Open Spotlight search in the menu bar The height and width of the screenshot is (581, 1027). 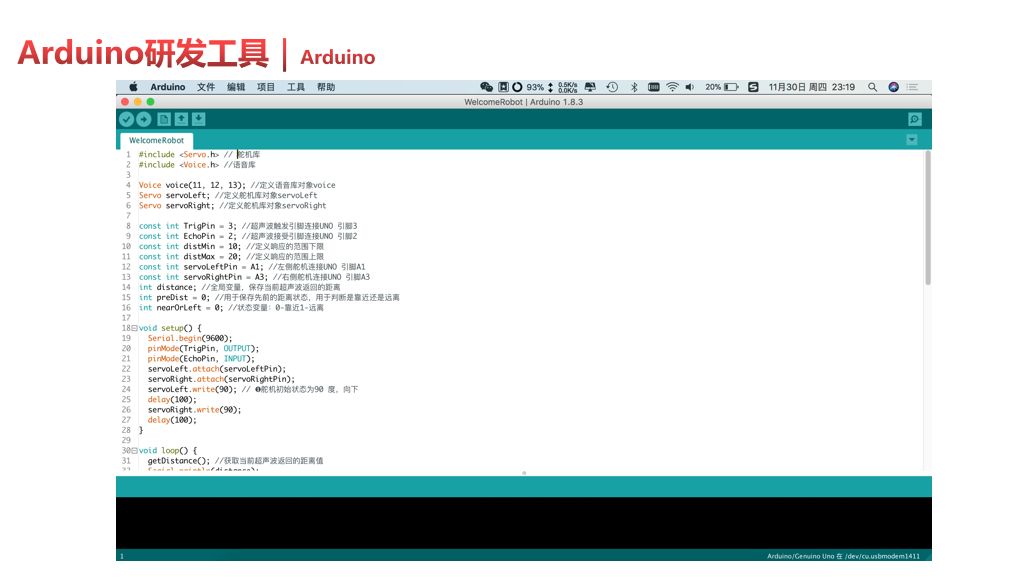(872, 87)
